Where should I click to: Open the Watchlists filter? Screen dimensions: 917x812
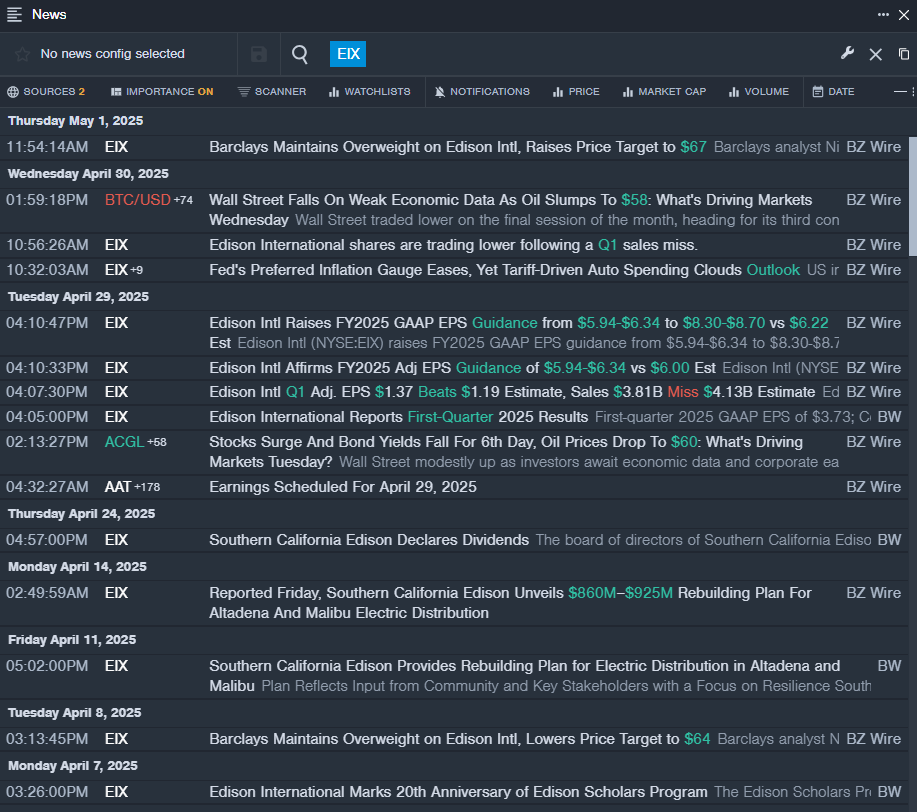pyautogui.click(x=370, y=92)
